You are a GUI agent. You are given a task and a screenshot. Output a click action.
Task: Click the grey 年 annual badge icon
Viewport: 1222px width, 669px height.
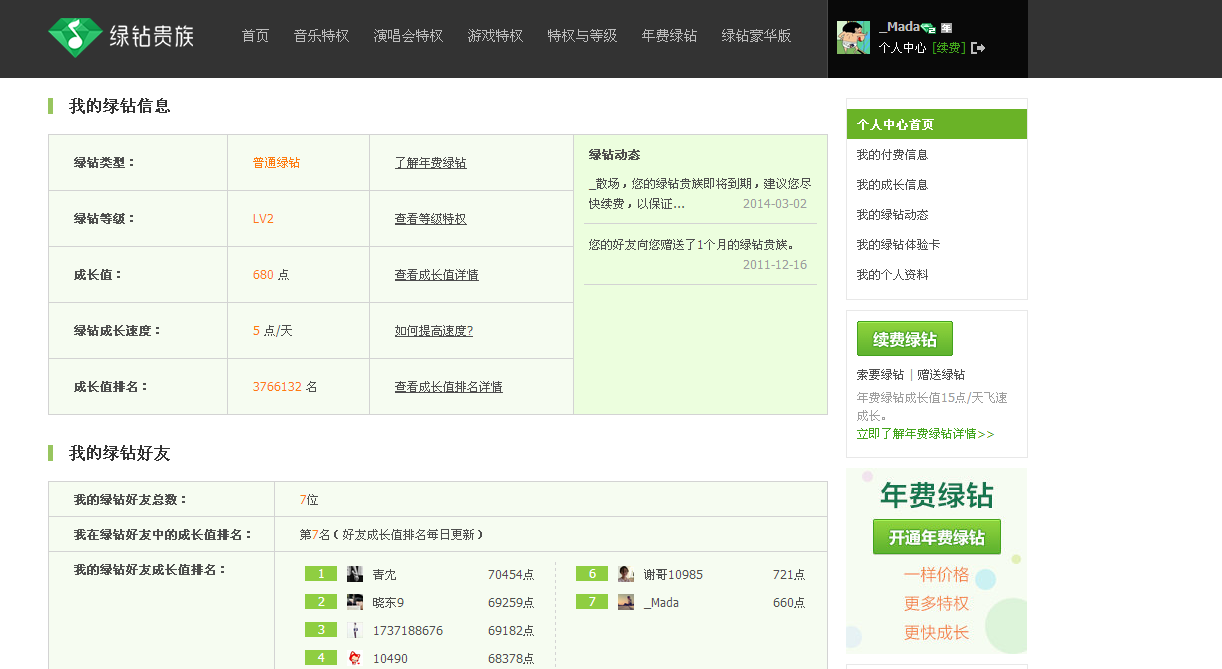coord(946,28)
